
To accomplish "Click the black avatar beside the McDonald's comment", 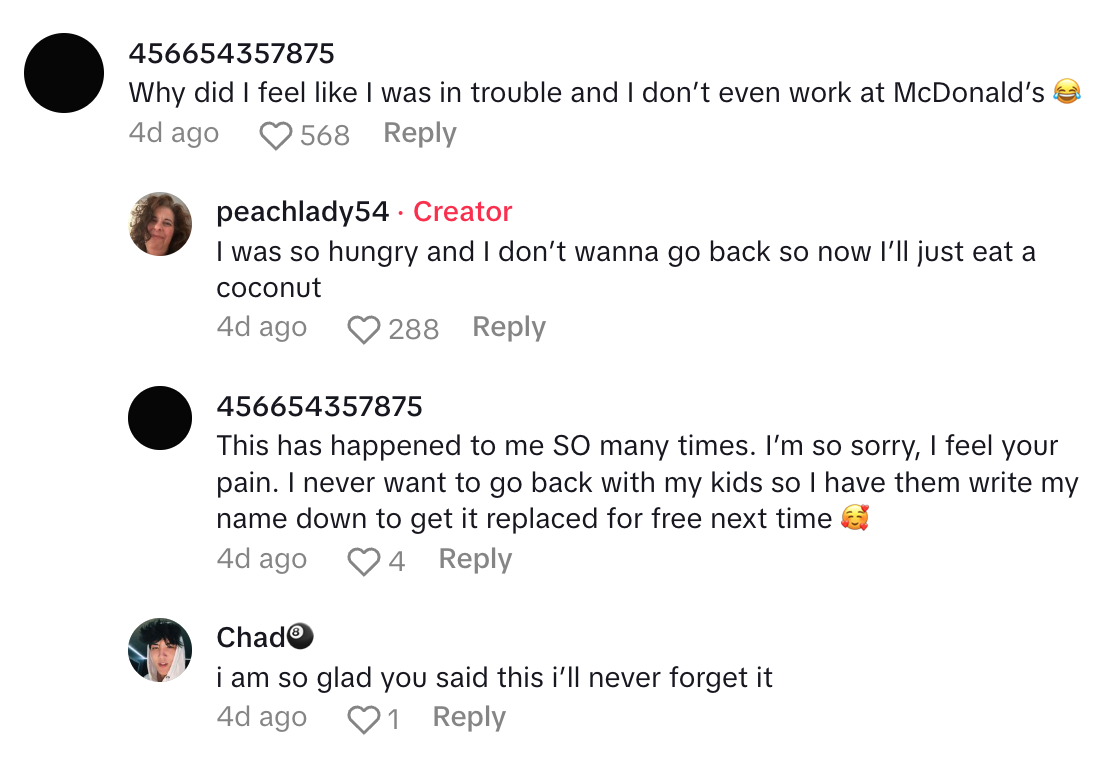I will tap(64, 72).
